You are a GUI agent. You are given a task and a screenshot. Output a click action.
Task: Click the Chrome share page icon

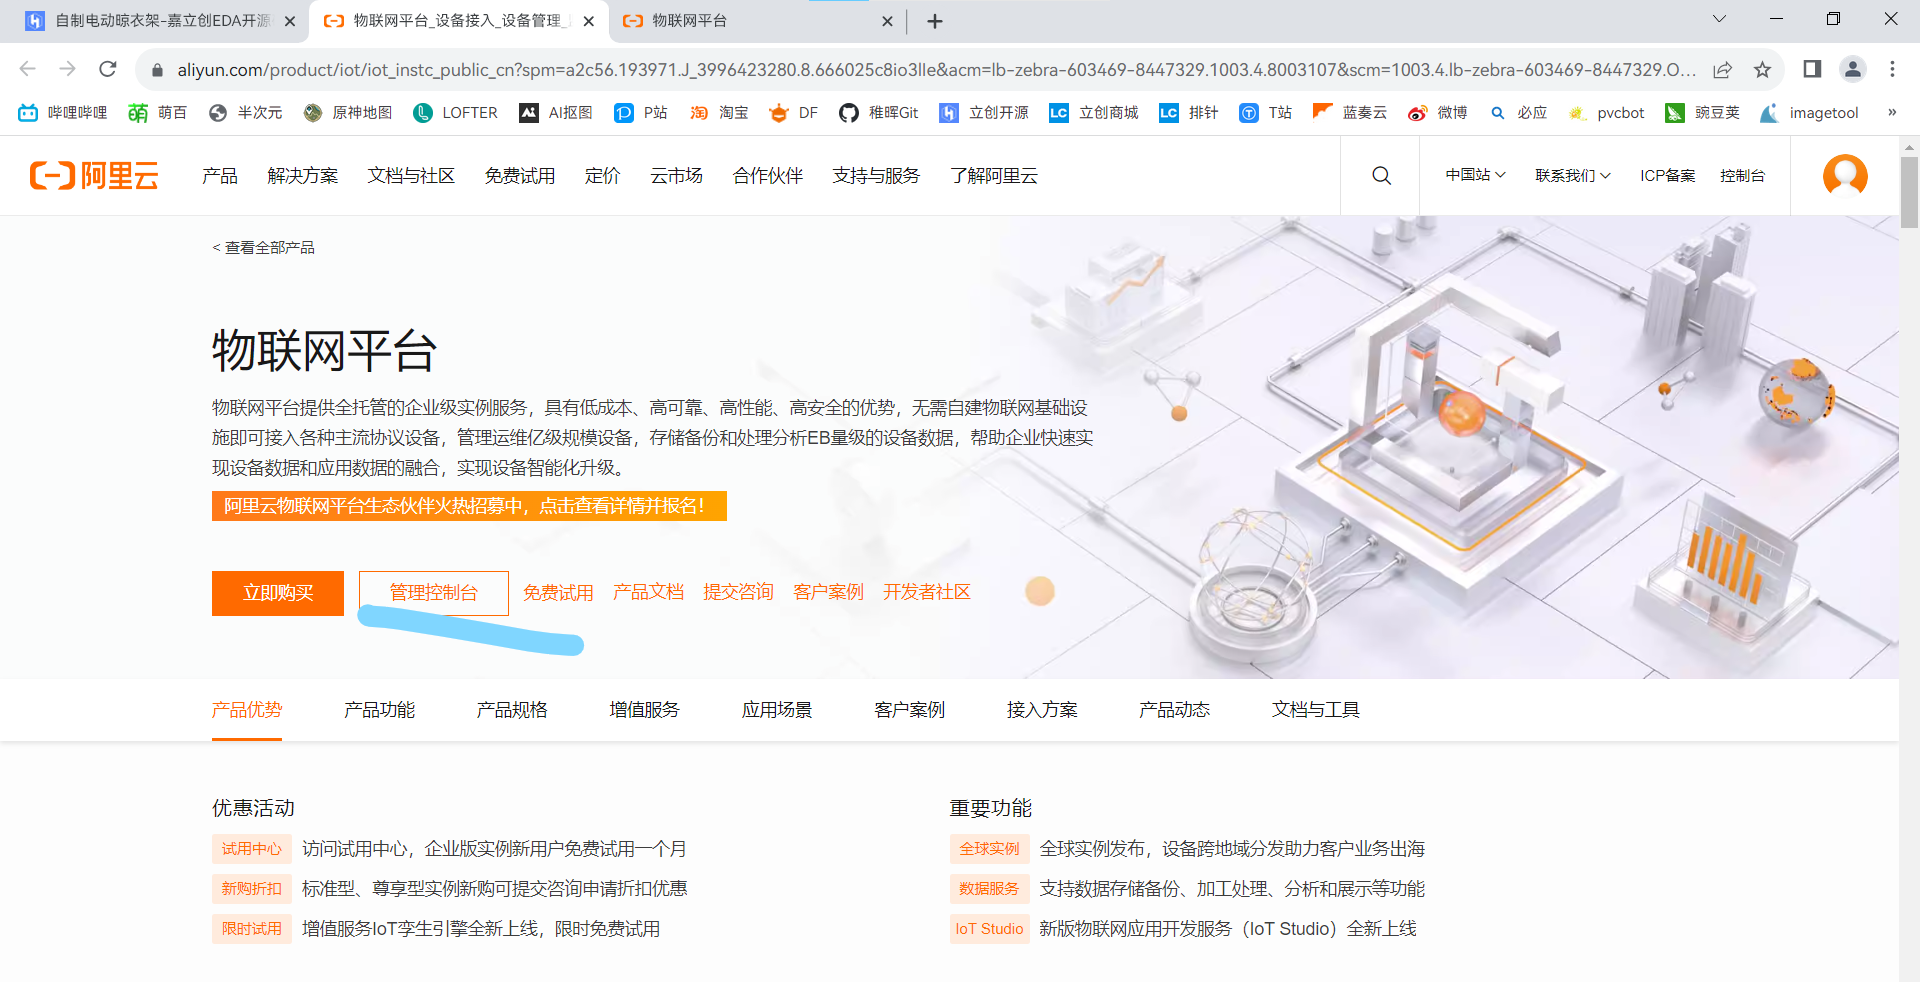click(1722, 69)
